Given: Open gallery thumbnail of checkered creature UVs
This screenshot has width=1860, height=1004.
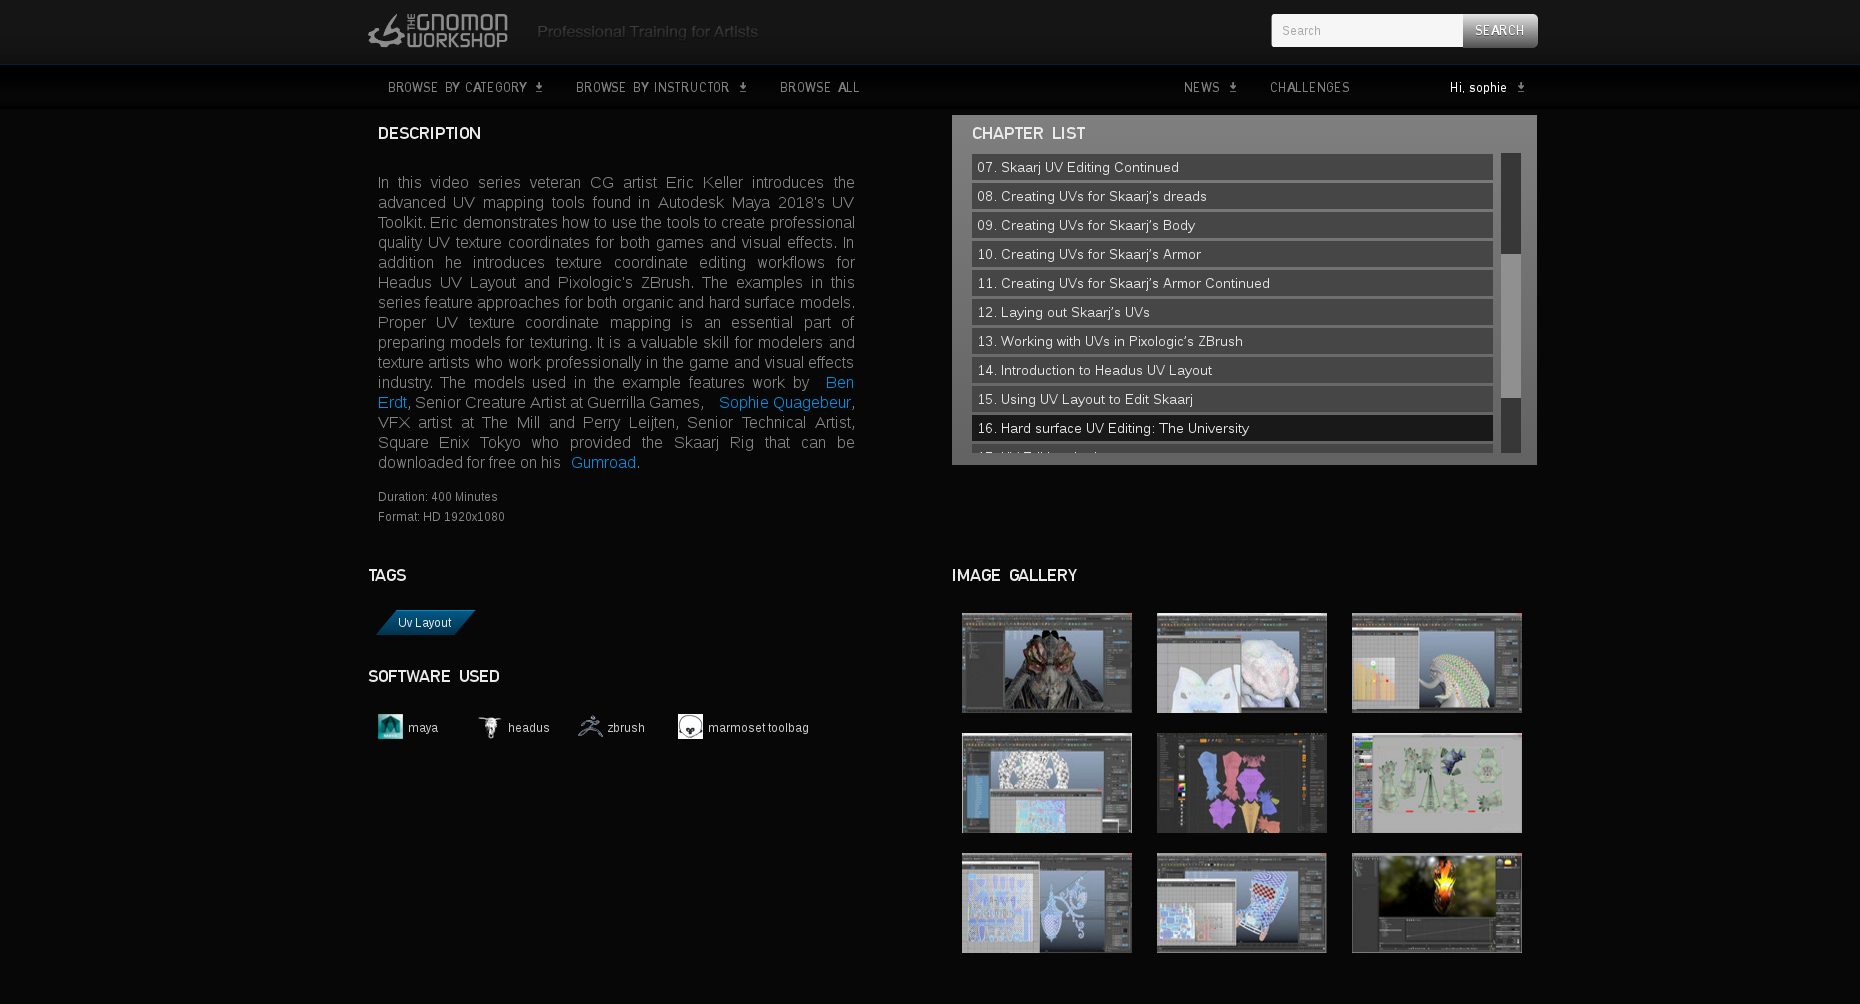Looking at the screenshot, I should tap(1437, 663).
